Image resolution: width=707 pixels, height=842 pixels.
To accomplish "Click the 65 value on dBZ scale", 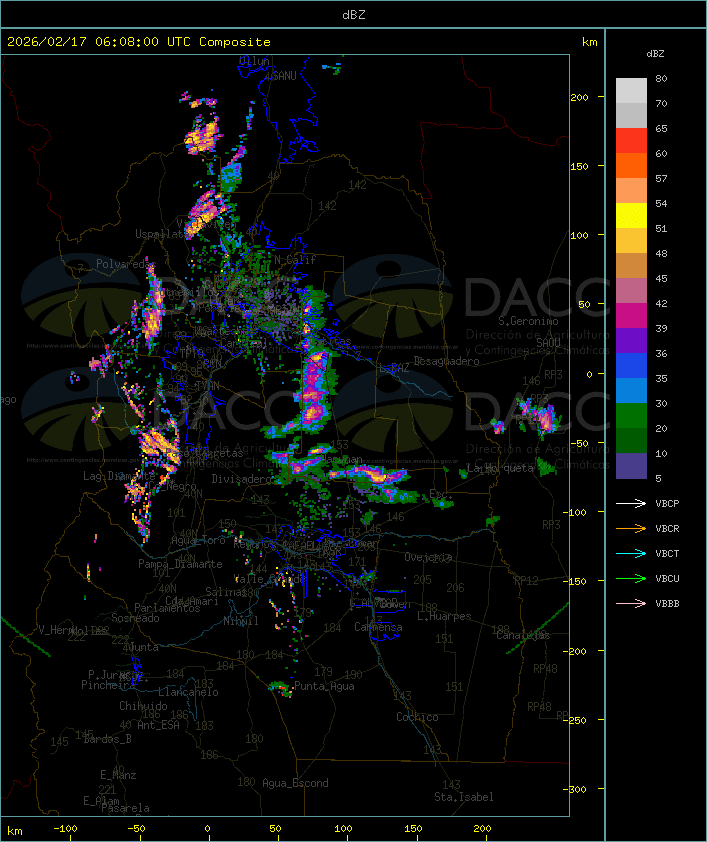I will pyautogui.click(x=661, y=128).
